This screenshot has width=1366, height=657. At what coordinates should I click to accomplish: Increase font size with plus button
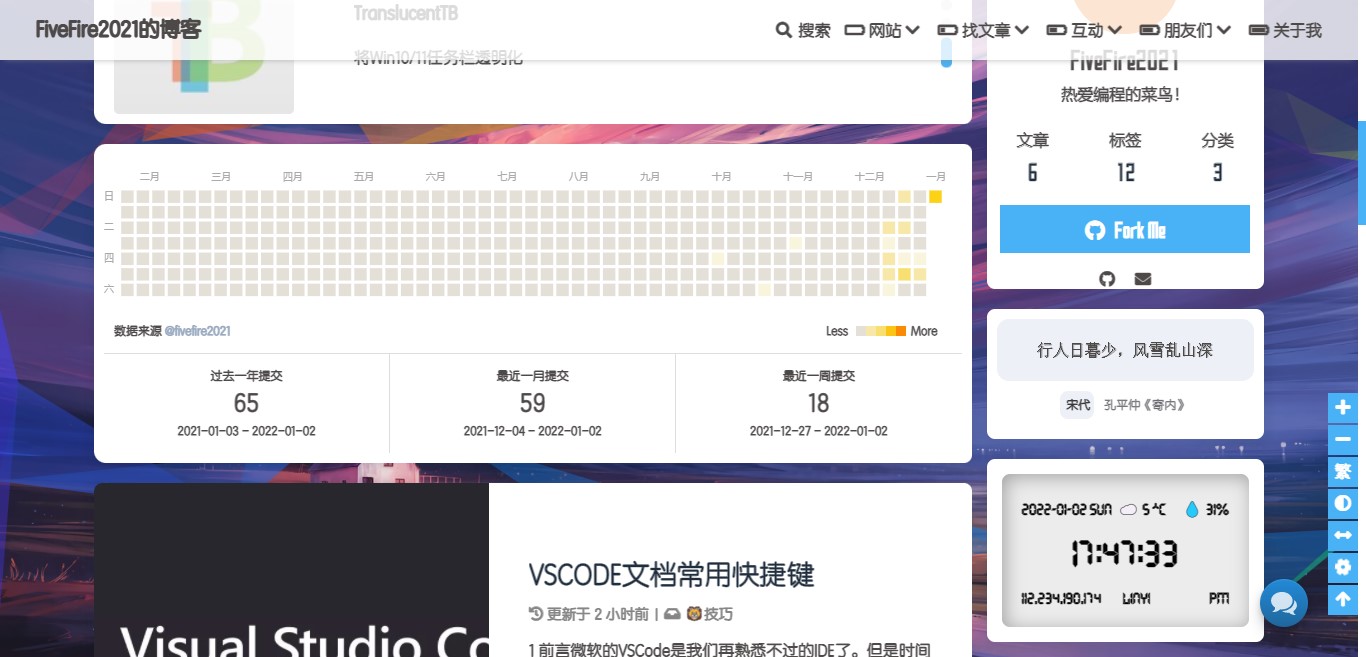click(1343, 407)
